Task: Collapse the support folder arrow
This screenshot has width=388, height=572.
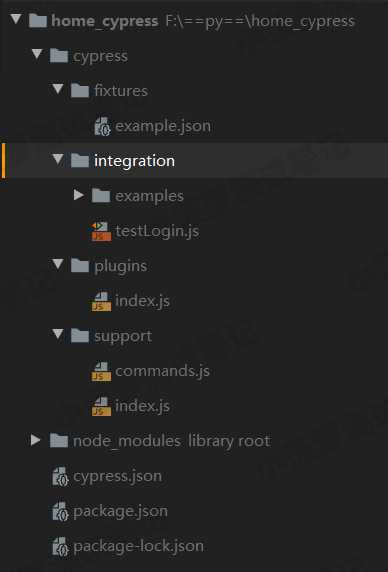Action: click(58, 335)
